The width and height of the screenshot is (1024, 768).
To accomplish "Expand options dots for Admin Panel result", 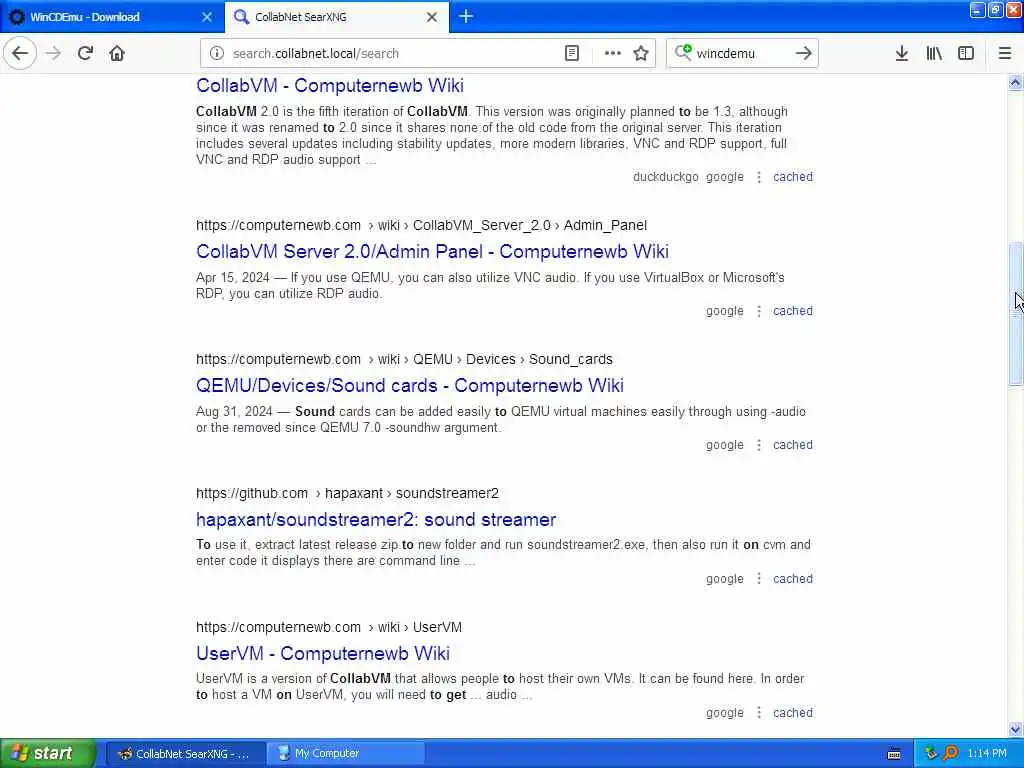I will 759,311.
